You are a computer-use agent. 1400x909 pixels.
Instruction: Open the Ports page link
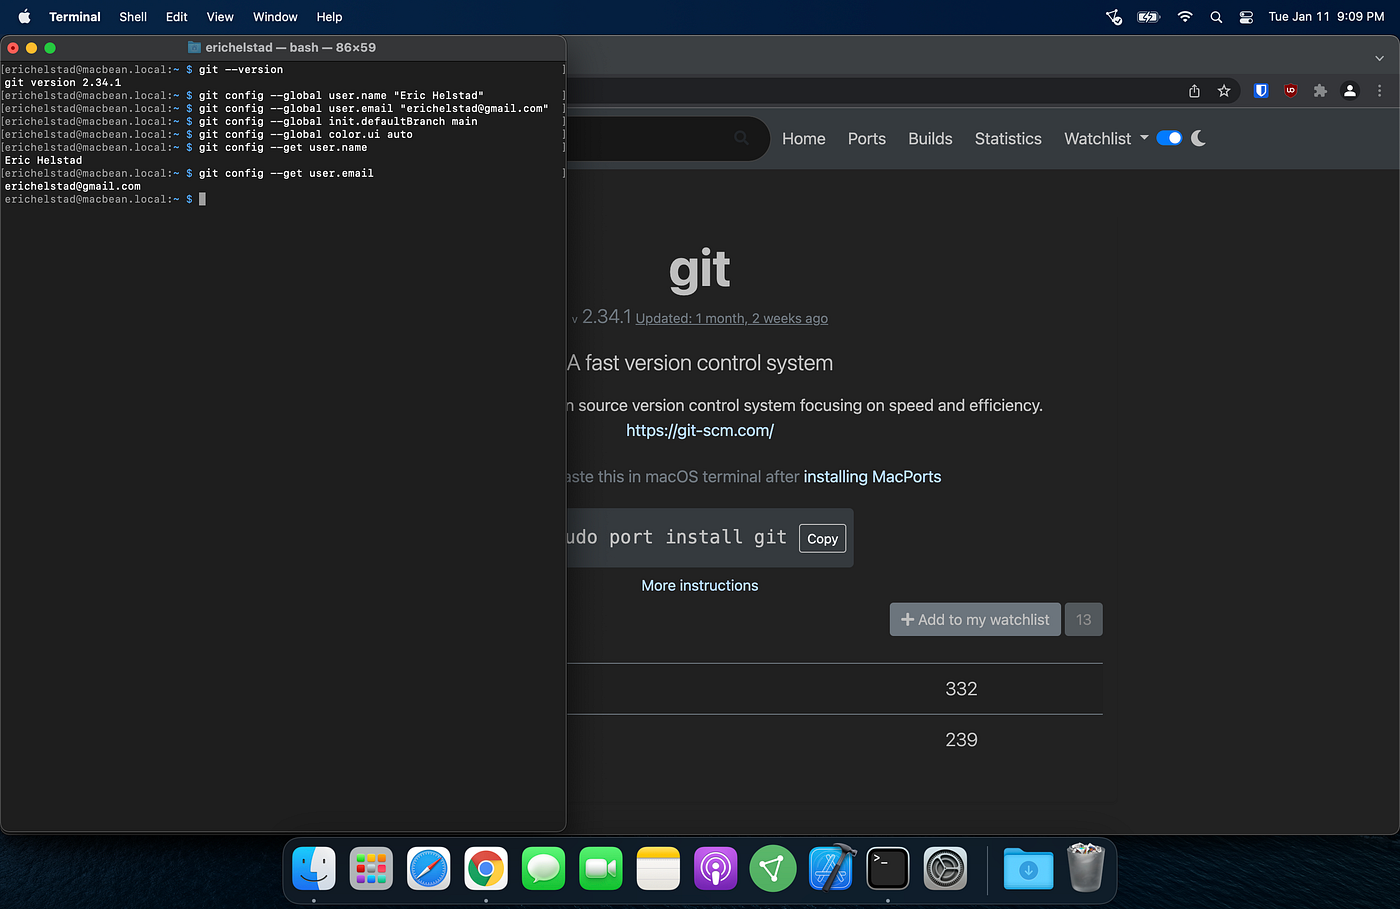click(867, 138)
